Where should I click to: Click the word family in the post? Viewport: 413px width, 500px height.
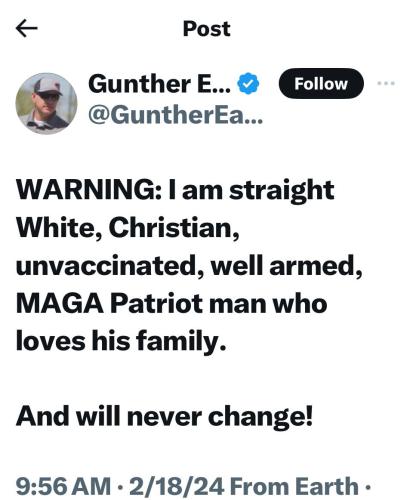178,341
